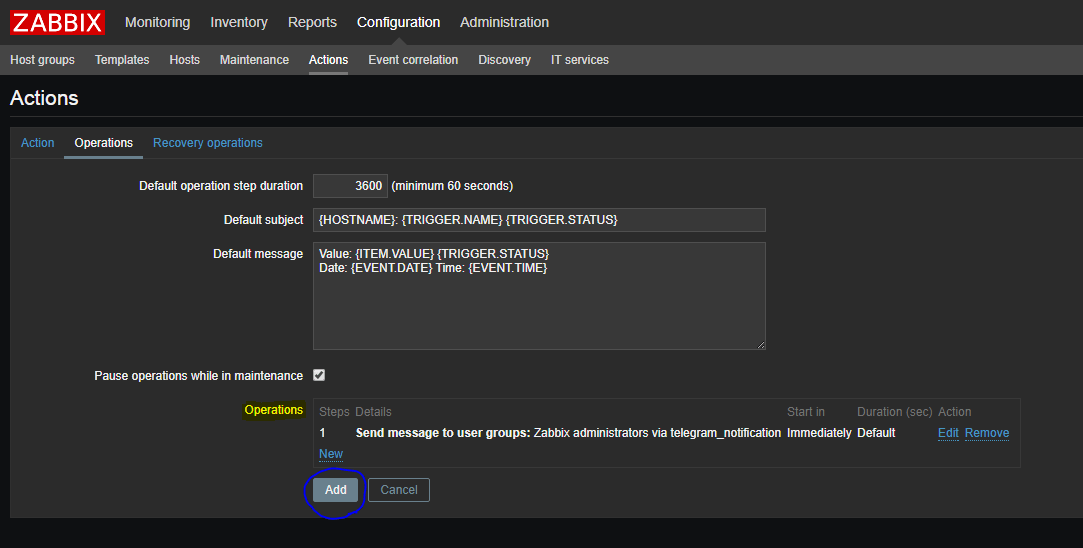Viewport: 1083px width, 548px height.
Task: Click the New operation link
Action: point(331,454)
